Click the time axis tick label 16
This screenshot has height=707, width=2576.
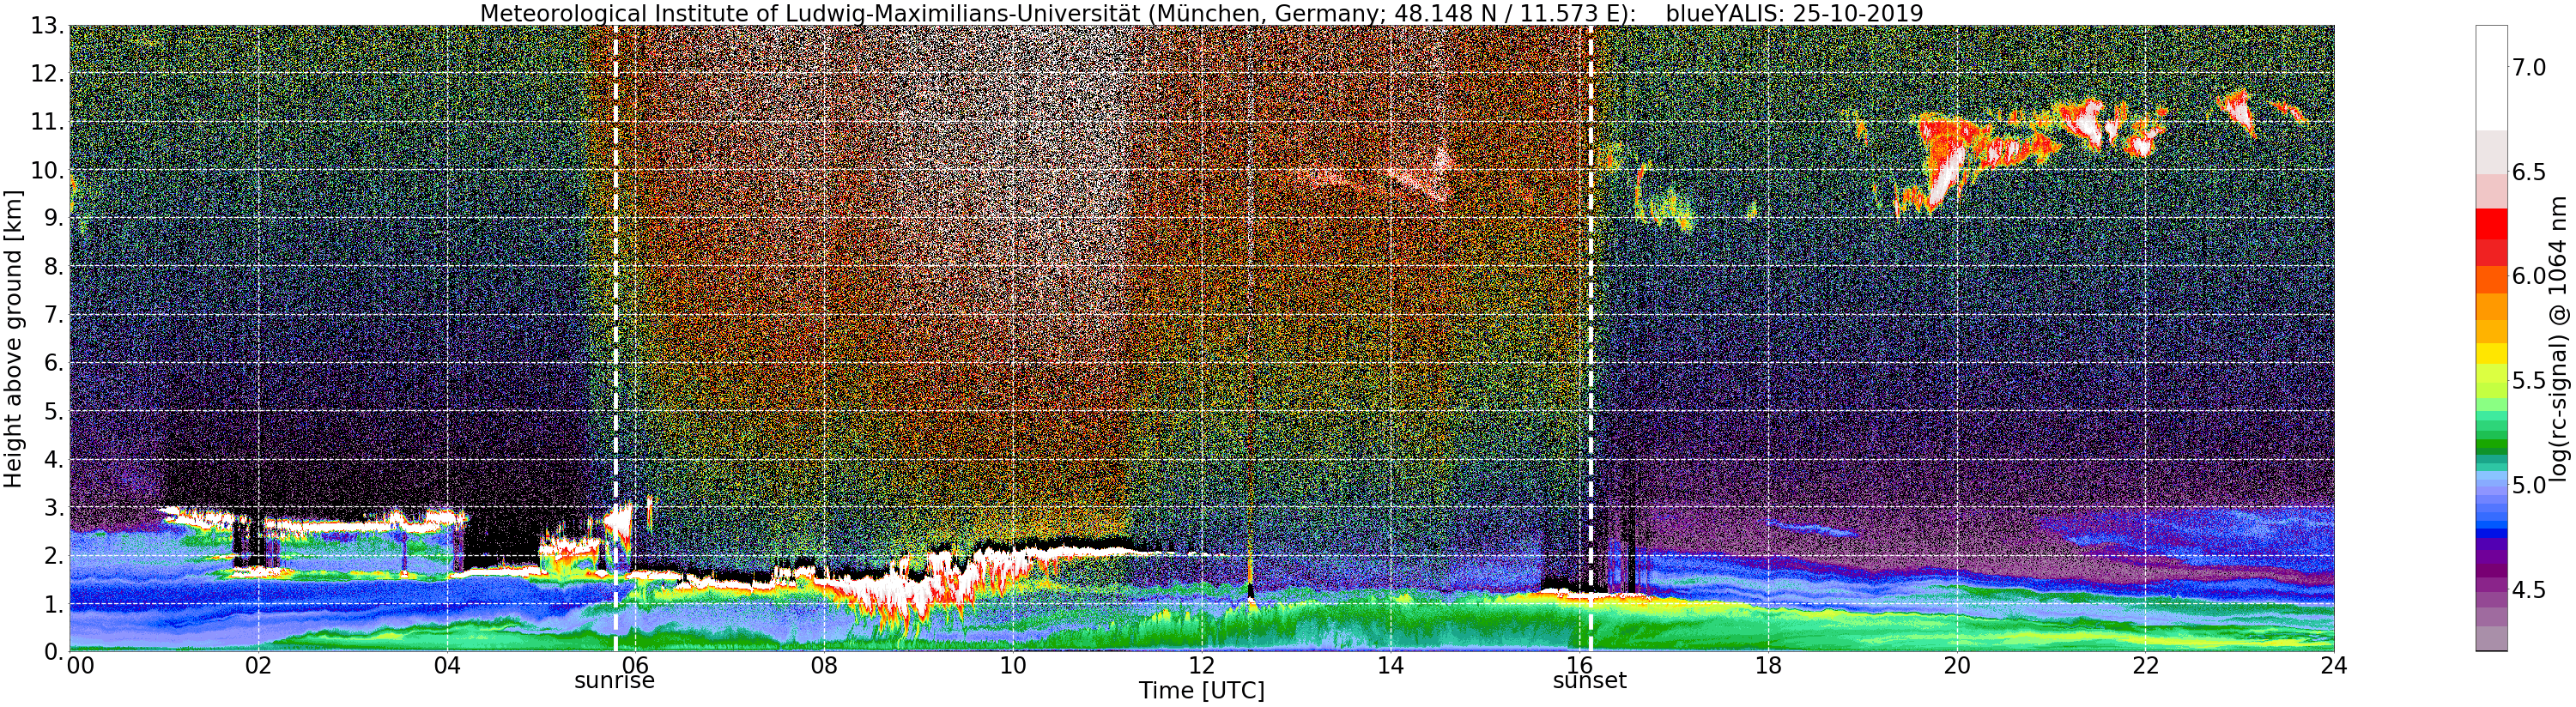point(1579,665)
